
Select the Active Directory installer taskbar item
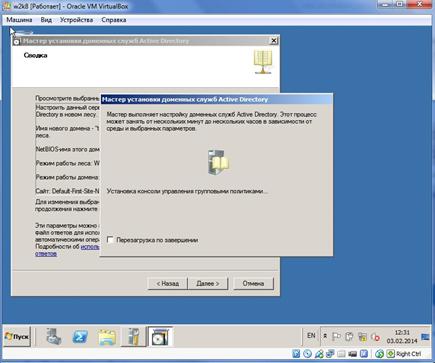160,337
